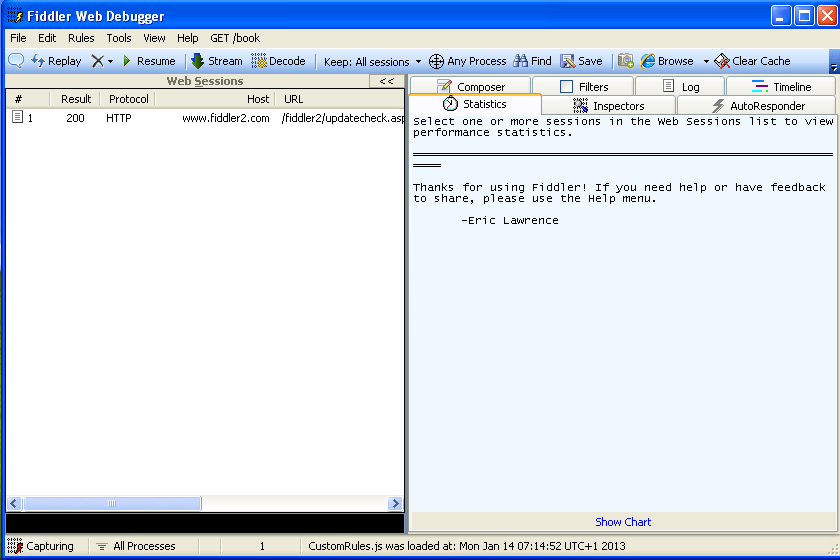Select session 1 document icon
Screen dimensions: 840x560
point(18,117)
